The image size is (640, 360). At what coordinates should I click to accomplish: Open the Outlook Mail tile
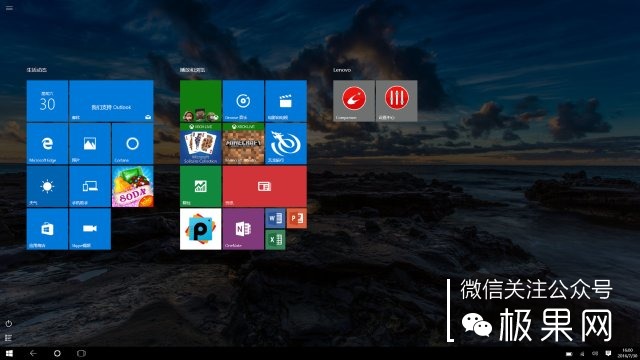tap(111, 101)
